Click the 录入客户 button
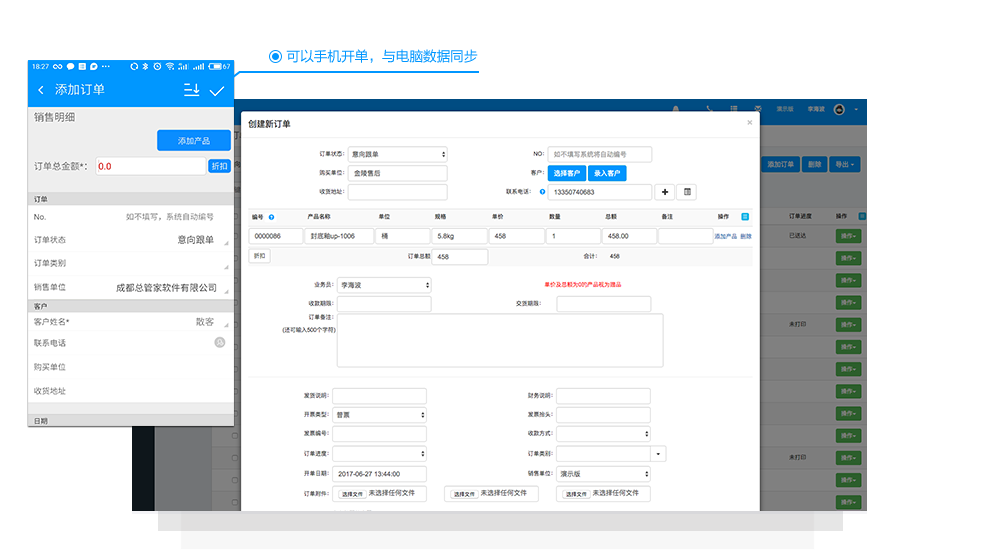The image size is (1000, 550). coord(607,174)
